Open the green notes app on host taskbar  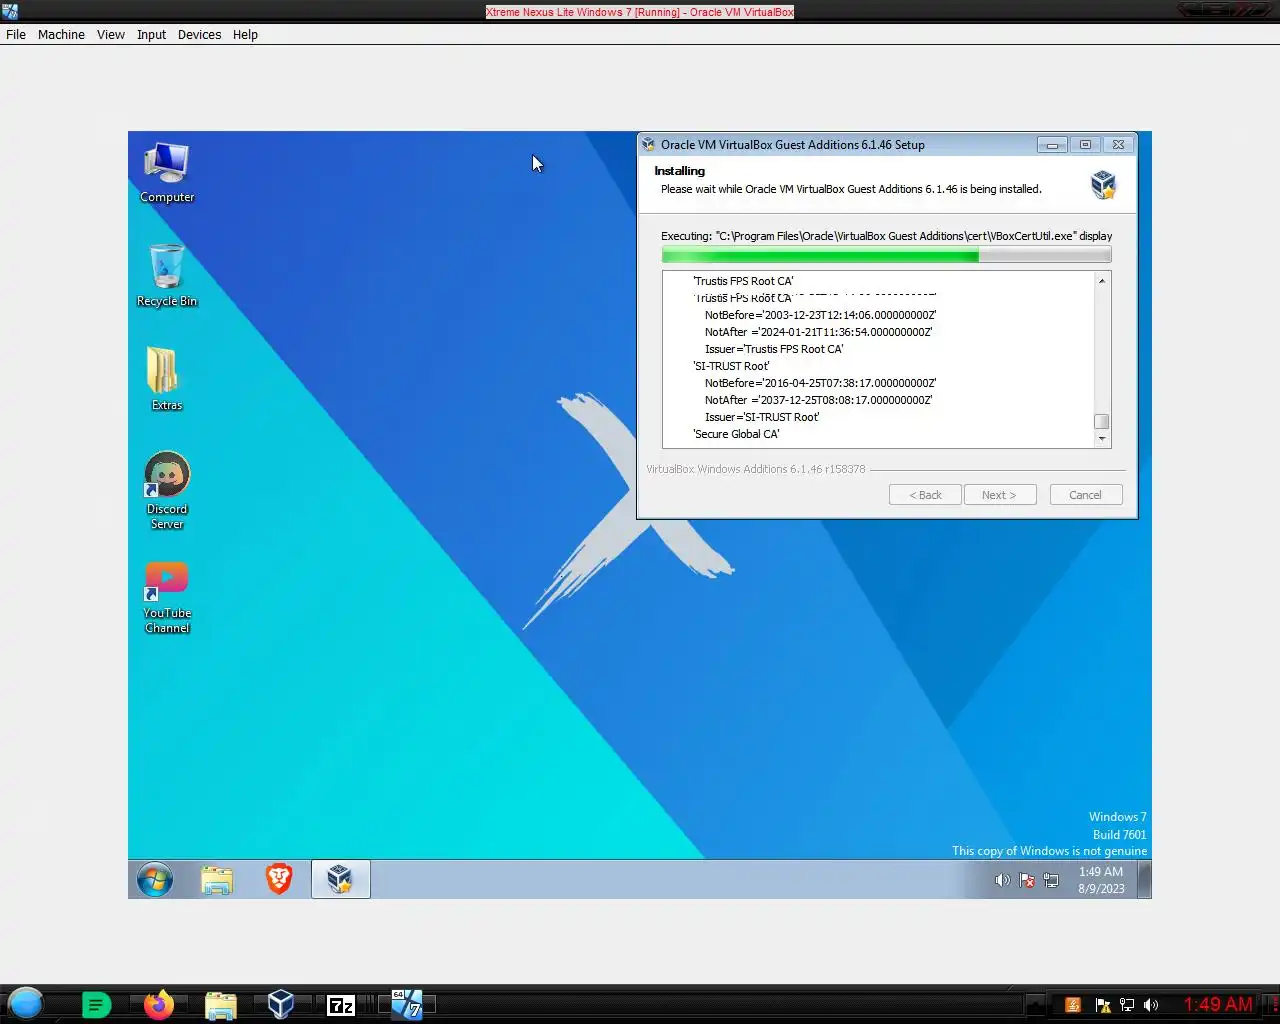96,1005
